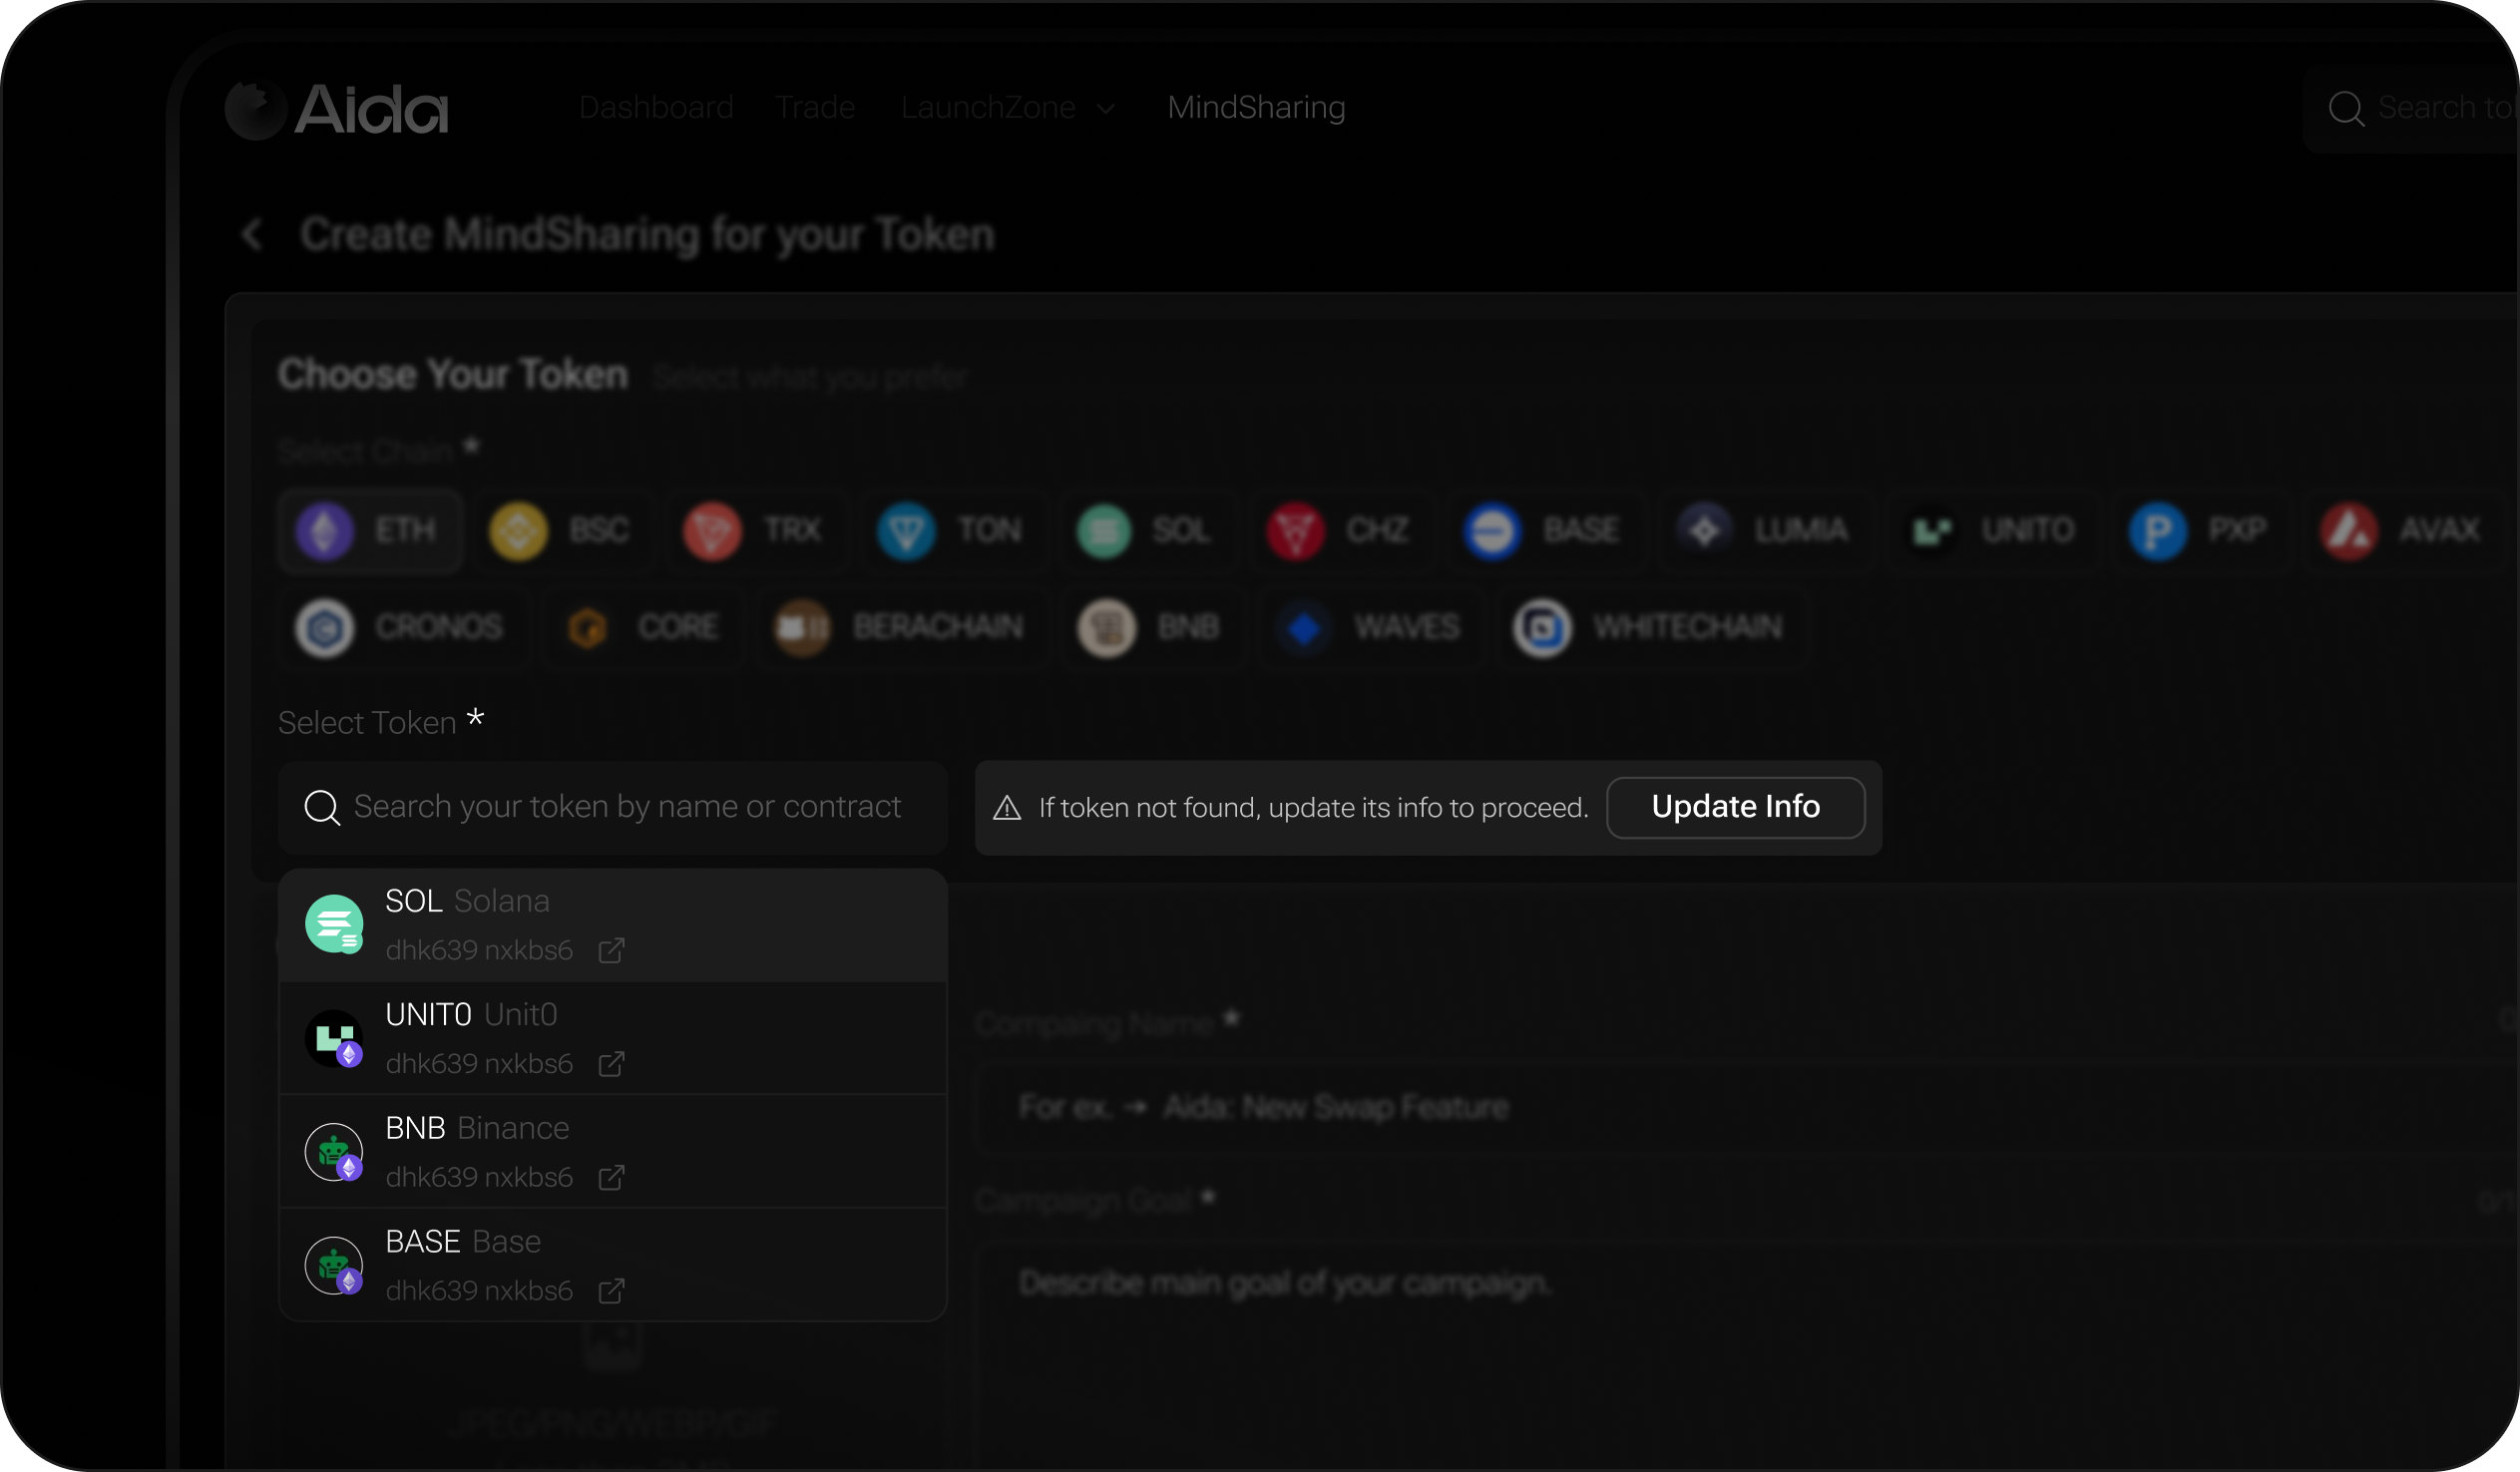Click the warning triangle icon

1007,808
